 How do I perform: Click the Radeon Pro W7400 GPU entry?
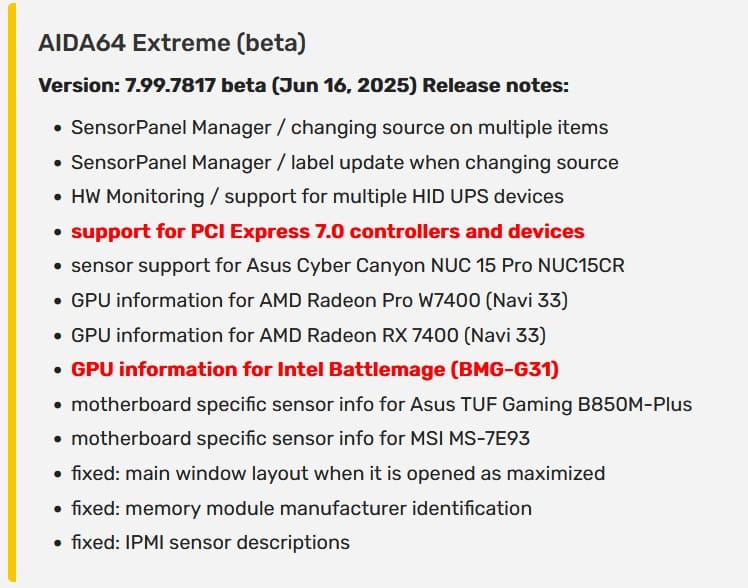[320, 300]
